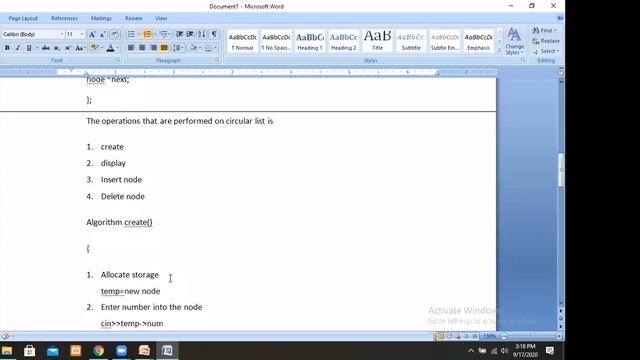Click the Font Color icon

pyautogui.click(x=110, y=48)
